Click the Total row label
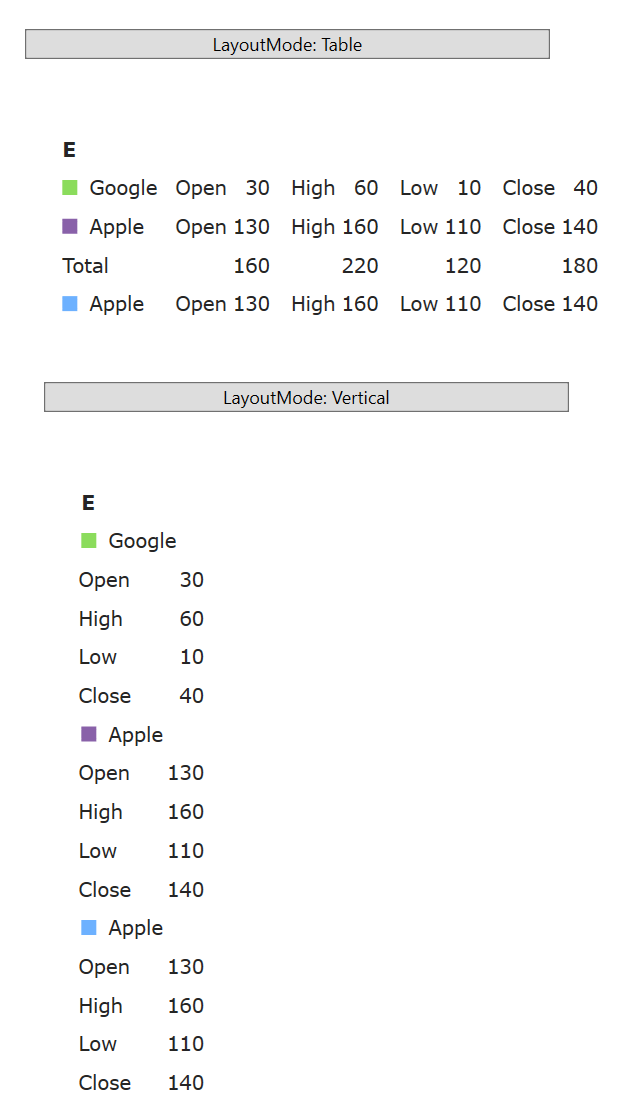 (85, 265)
